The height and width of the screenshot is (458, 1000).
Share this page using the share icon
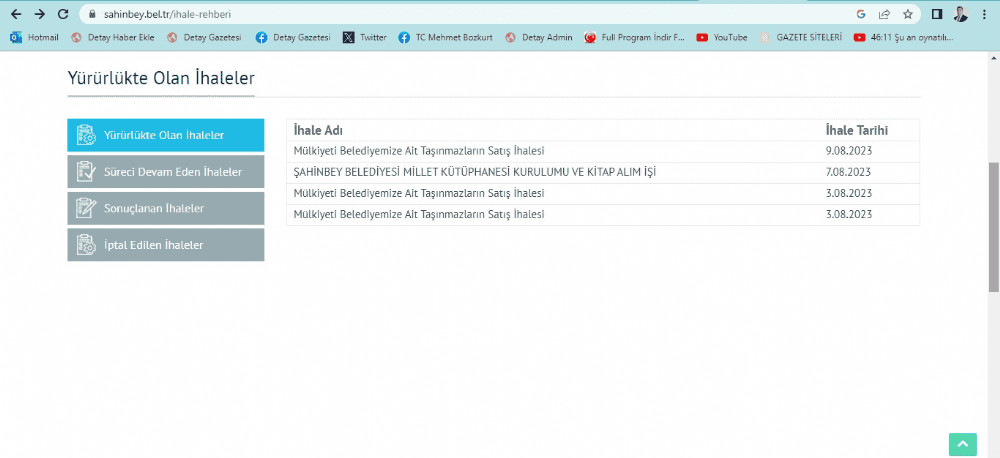pyautogui.click(x=884, y=14)
